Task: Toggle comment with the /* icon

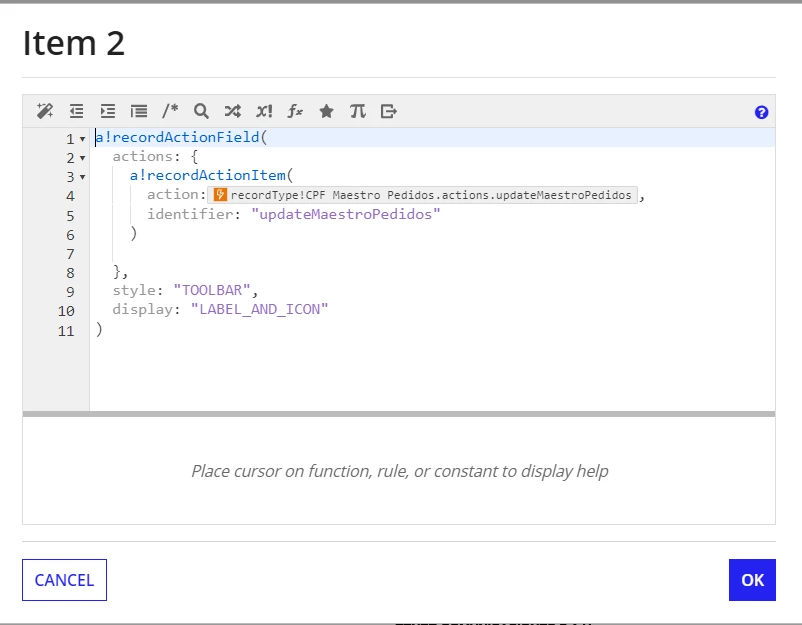Action: 170,110
